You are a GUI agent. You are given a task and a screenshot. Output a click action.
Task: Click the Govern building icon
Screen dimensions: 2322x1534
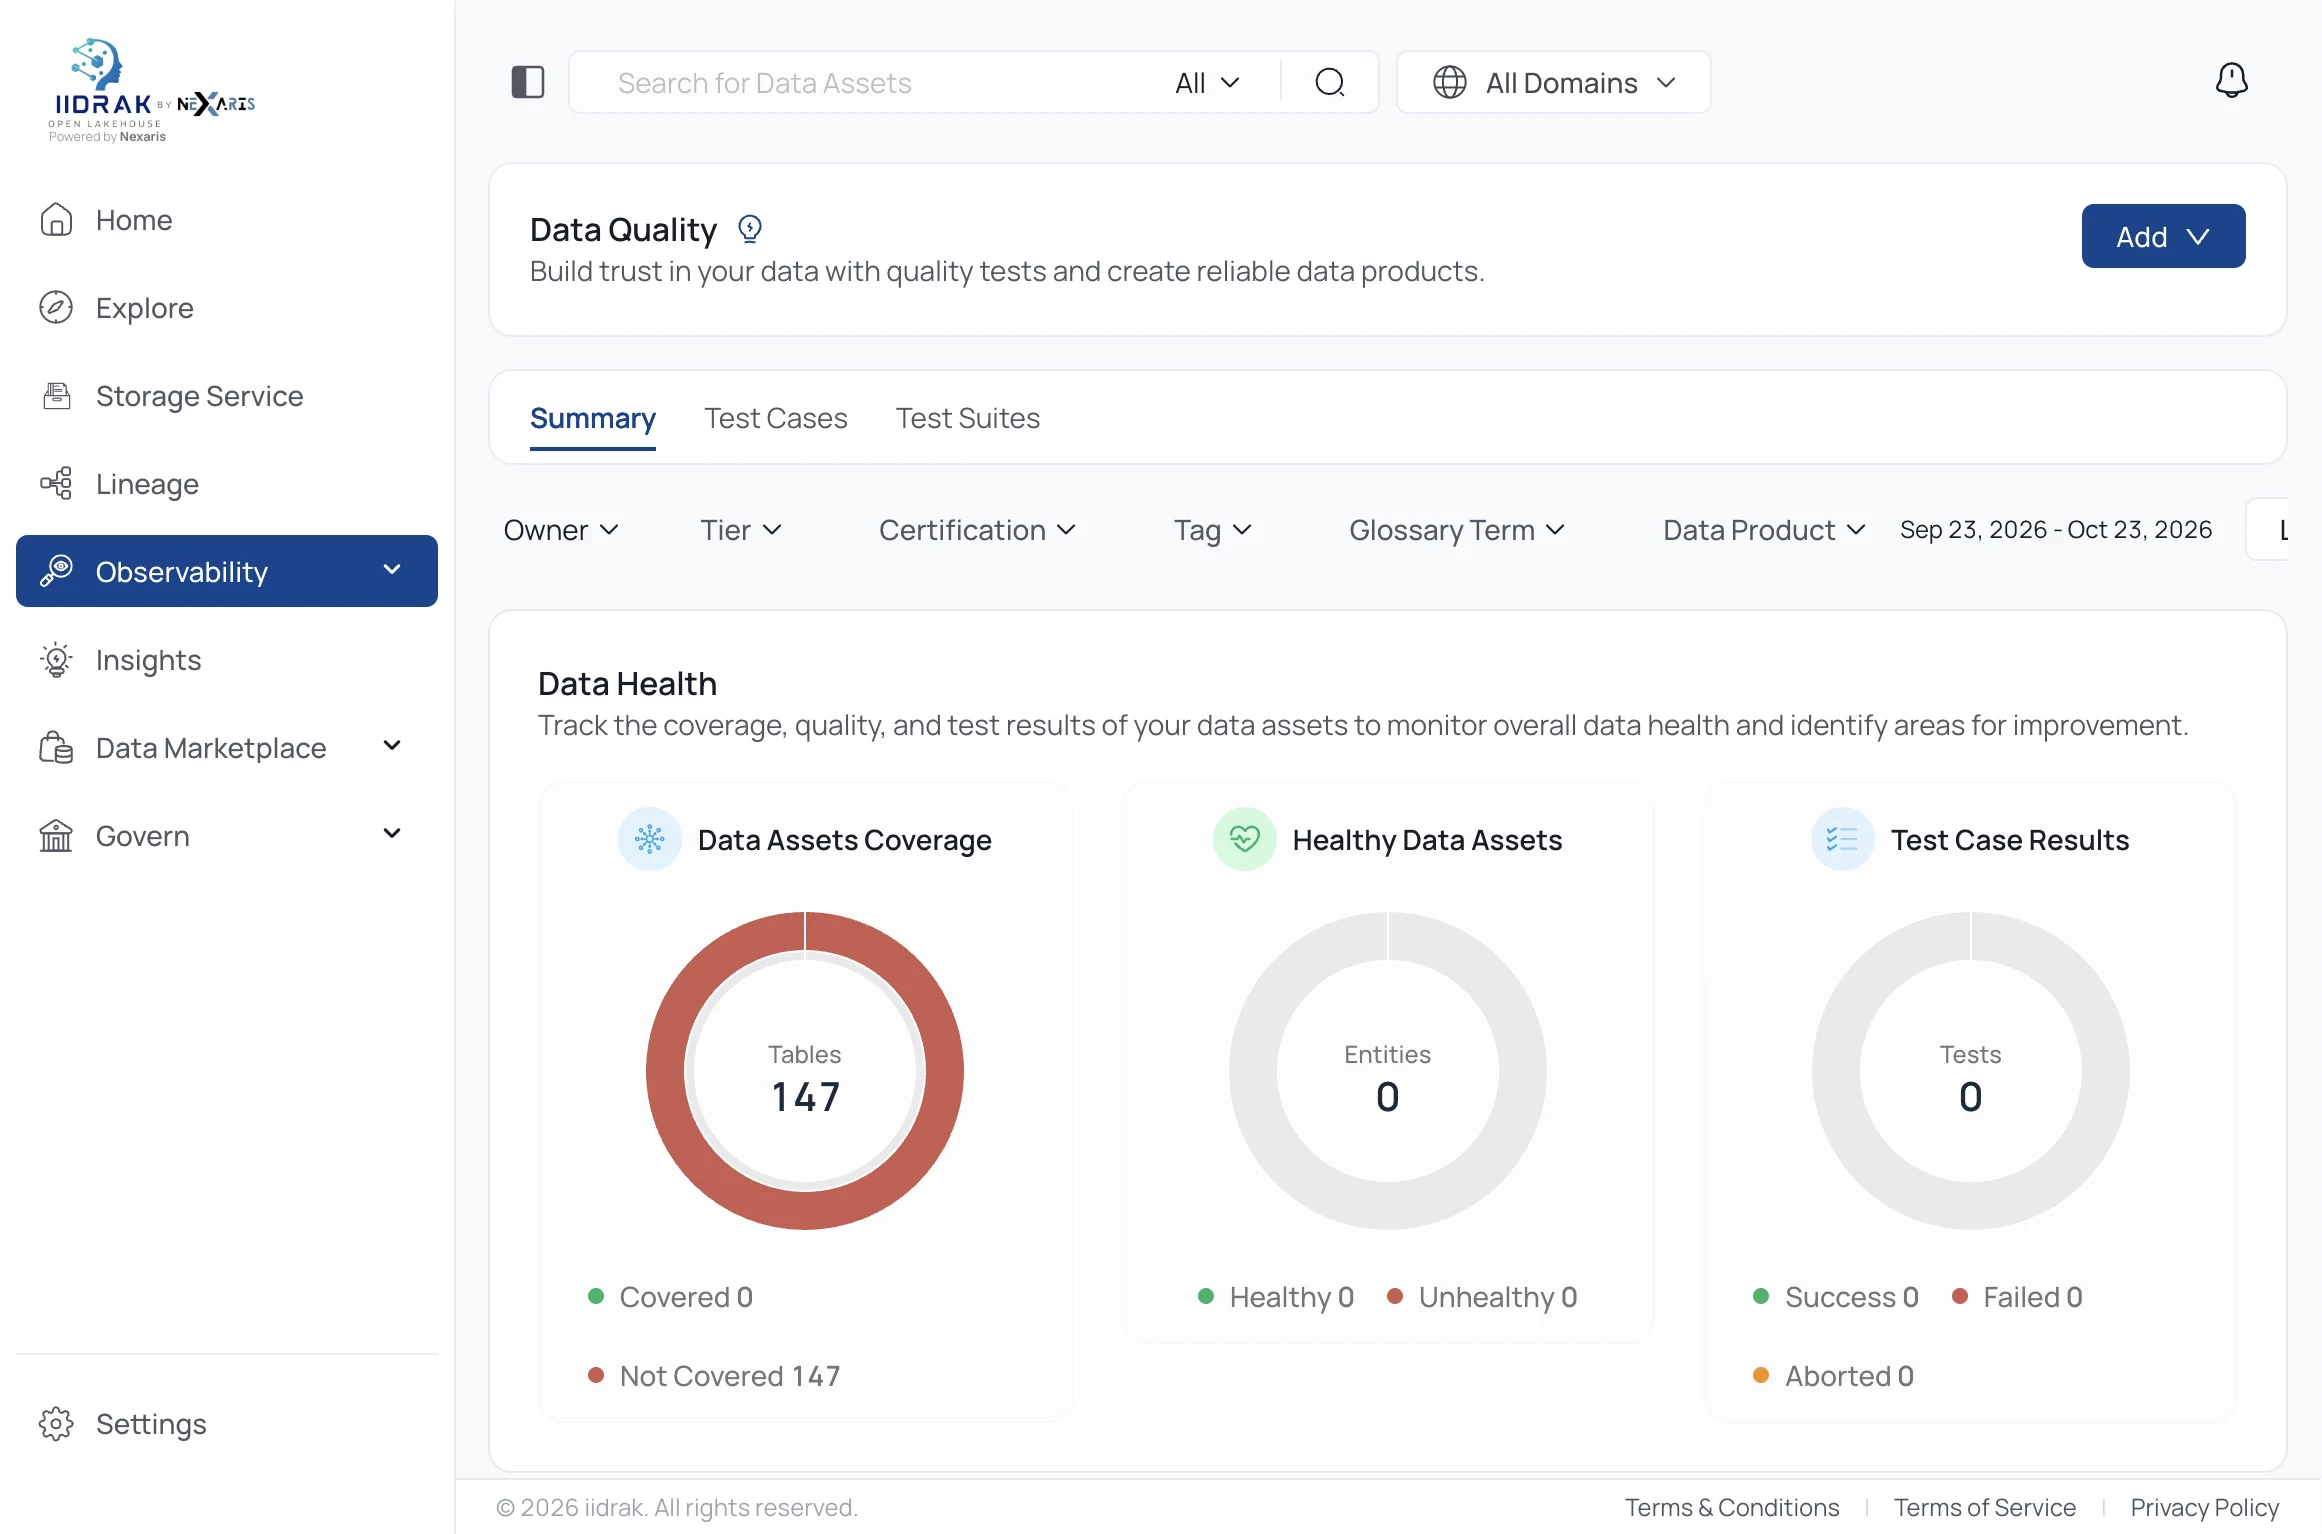pos(56,835)
